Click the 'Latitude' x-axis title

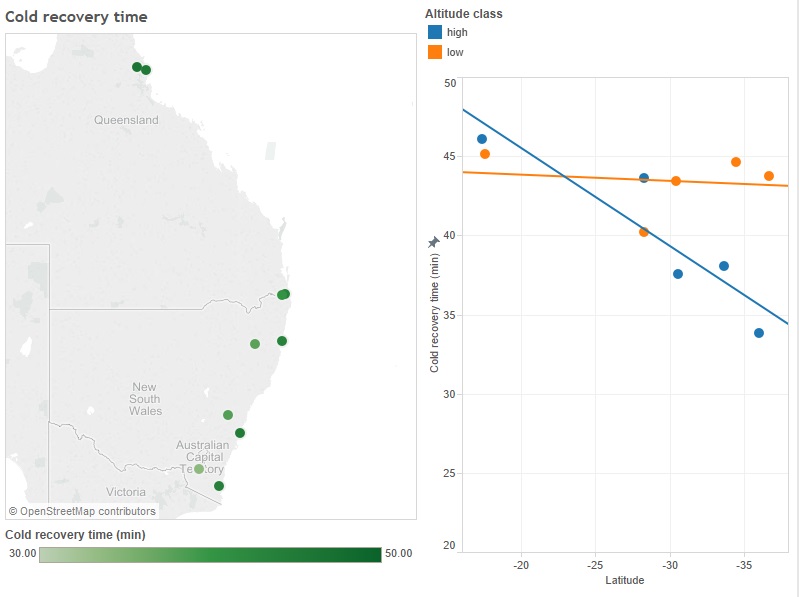click(x=625, y=580)
